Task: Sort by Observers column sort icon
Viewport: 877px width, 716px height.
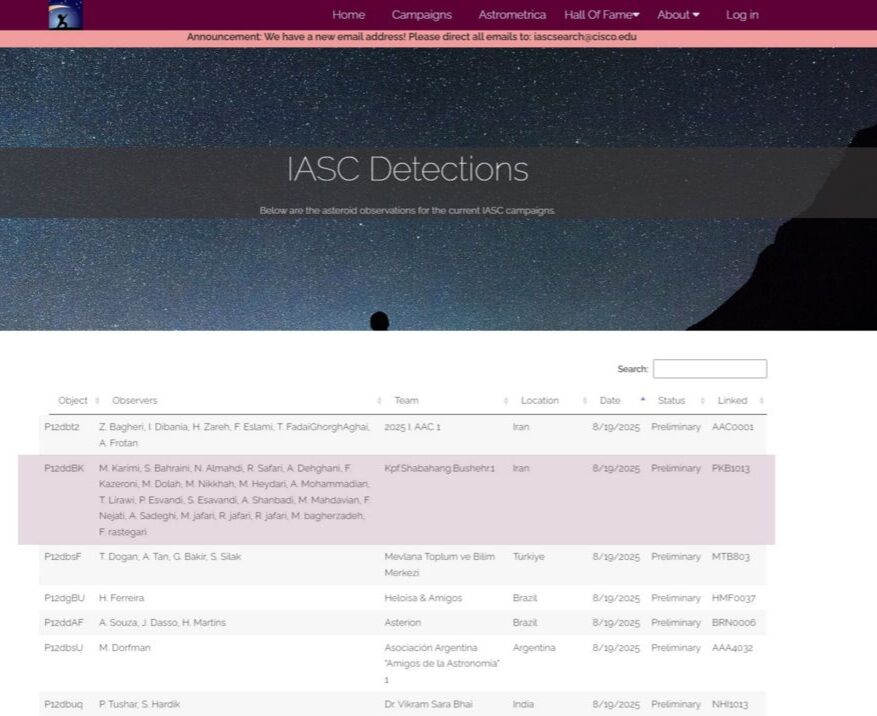Action: click(379, 401)
